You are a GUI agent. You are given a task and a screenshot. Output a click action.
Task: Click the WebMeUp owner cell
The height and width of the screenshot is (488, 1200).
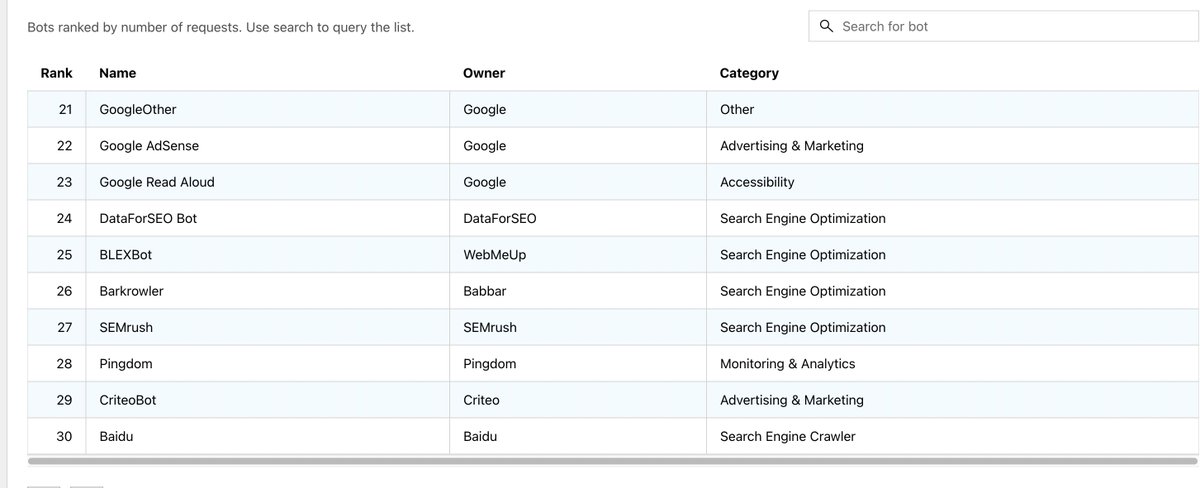(578, 255)
